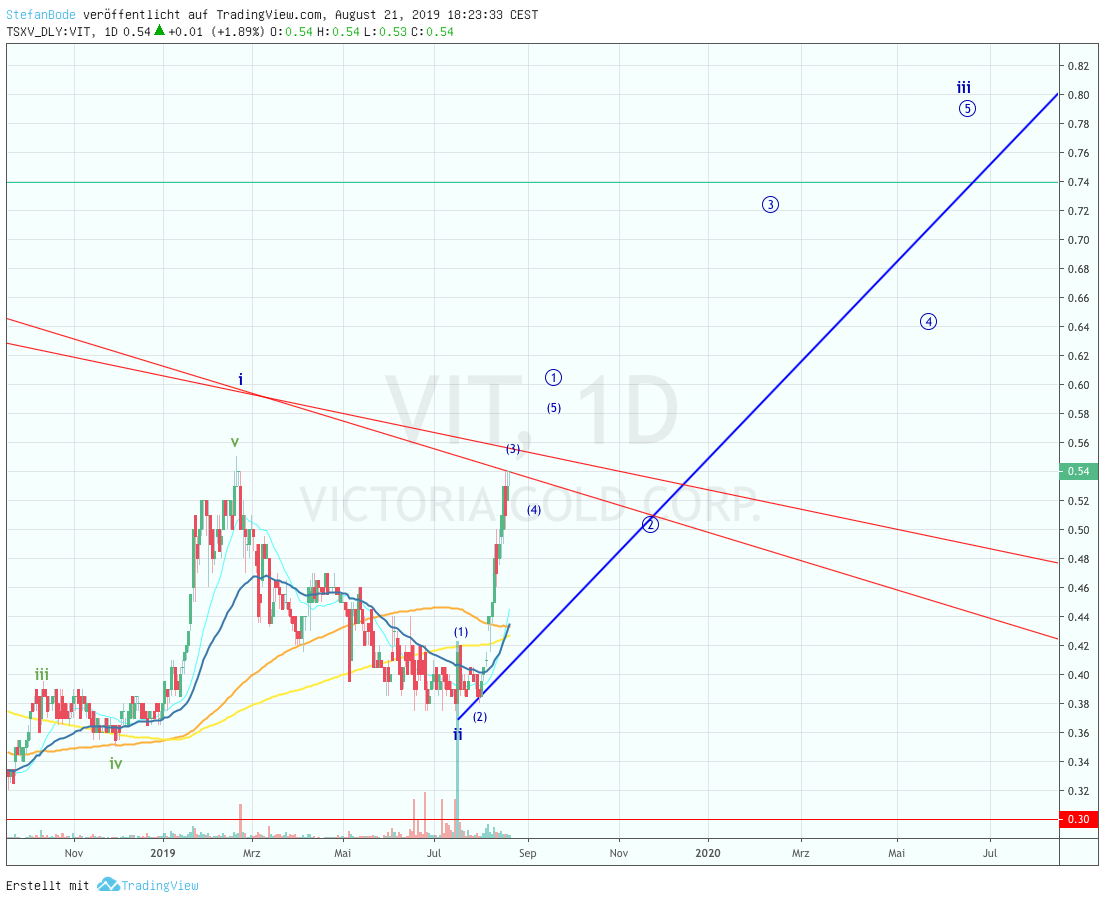Viewport: 1105px width, 902px height.
Task: Select the green 'v' wave label at the peak
Action: click(235, 442)
